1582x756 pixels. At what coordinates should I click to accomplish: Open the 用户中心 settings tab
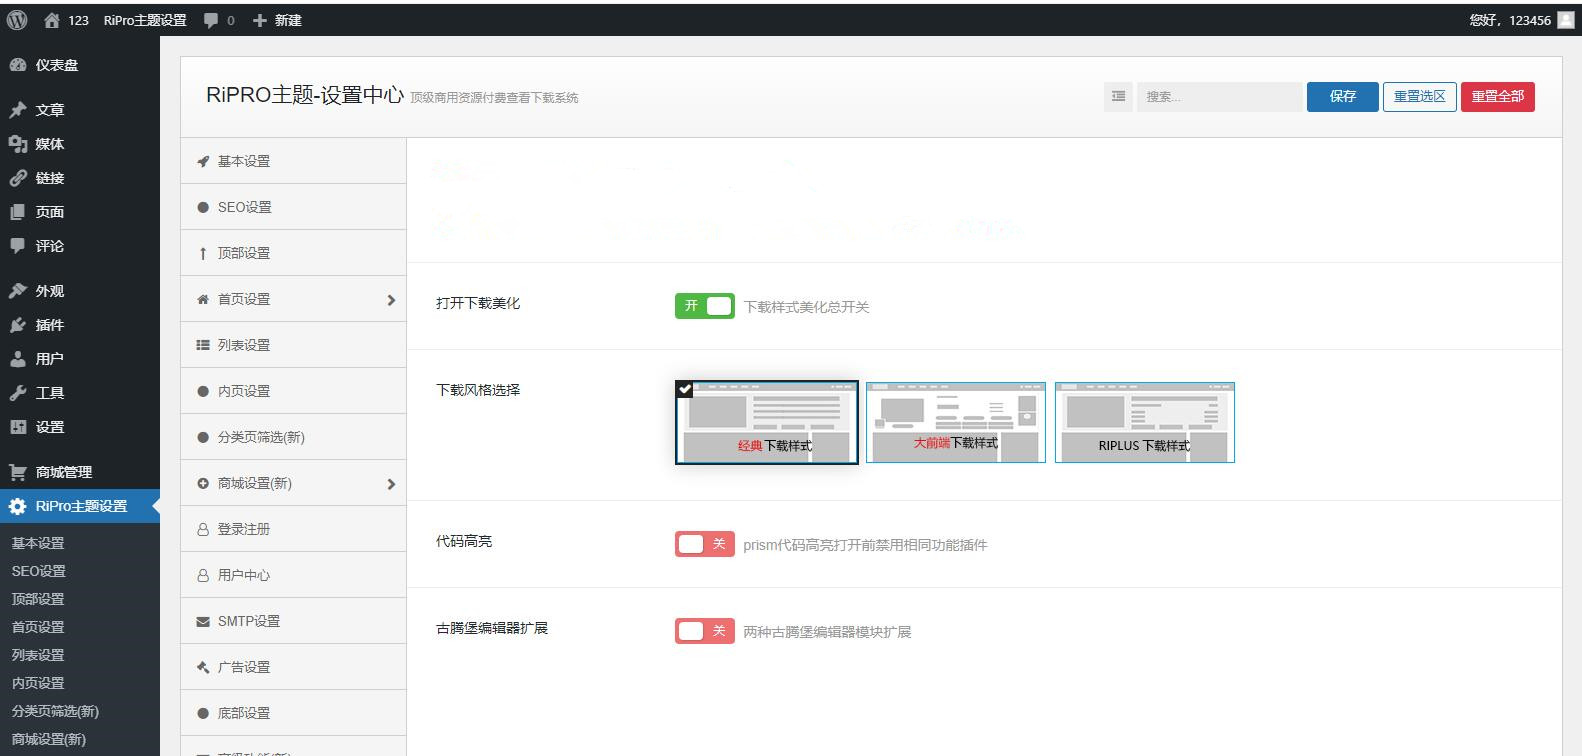click(x=293, y=575)
